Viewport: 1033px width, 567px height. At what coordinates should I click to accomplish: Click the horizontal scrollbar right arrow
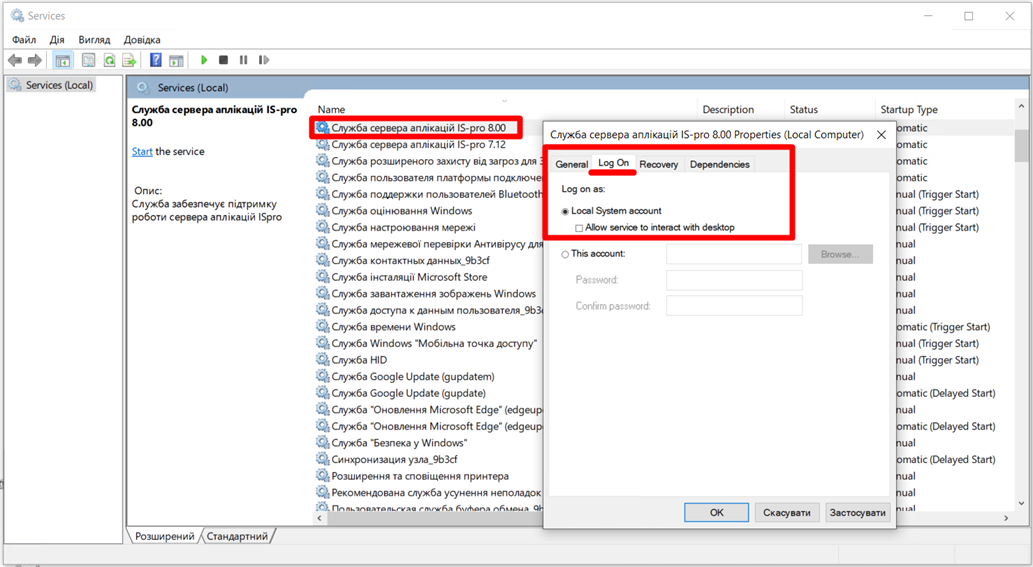click(1006, 518)
